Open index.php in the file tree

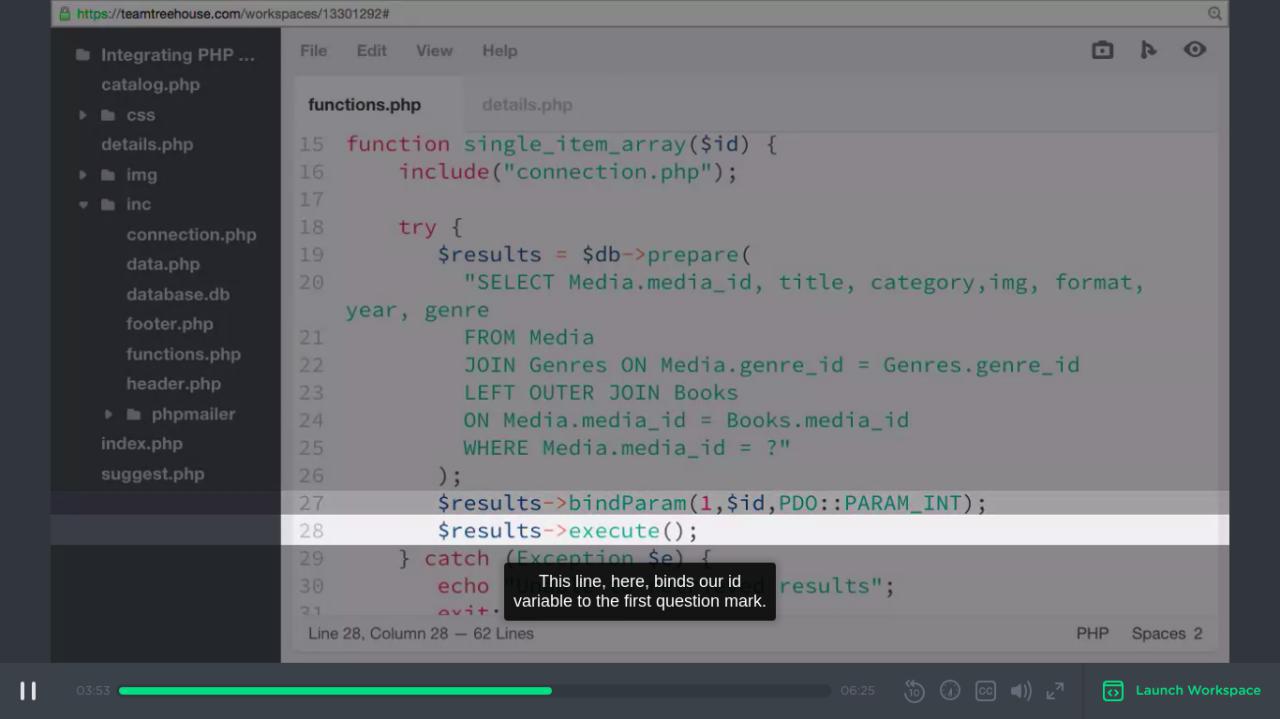142,444
